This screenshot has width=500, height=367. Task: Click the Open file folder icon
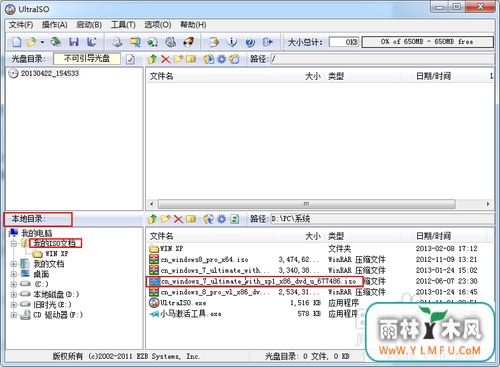tap(32, 42)
